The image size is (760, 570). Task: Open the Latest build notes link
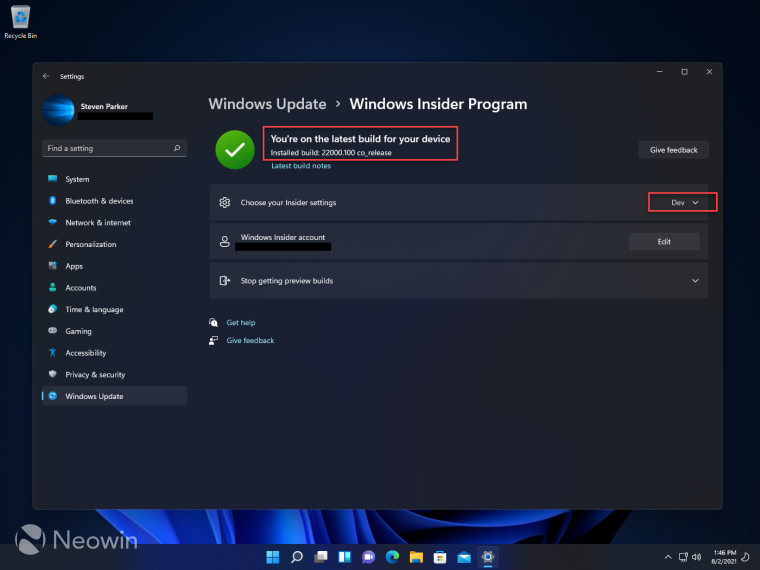click(301, 166)
